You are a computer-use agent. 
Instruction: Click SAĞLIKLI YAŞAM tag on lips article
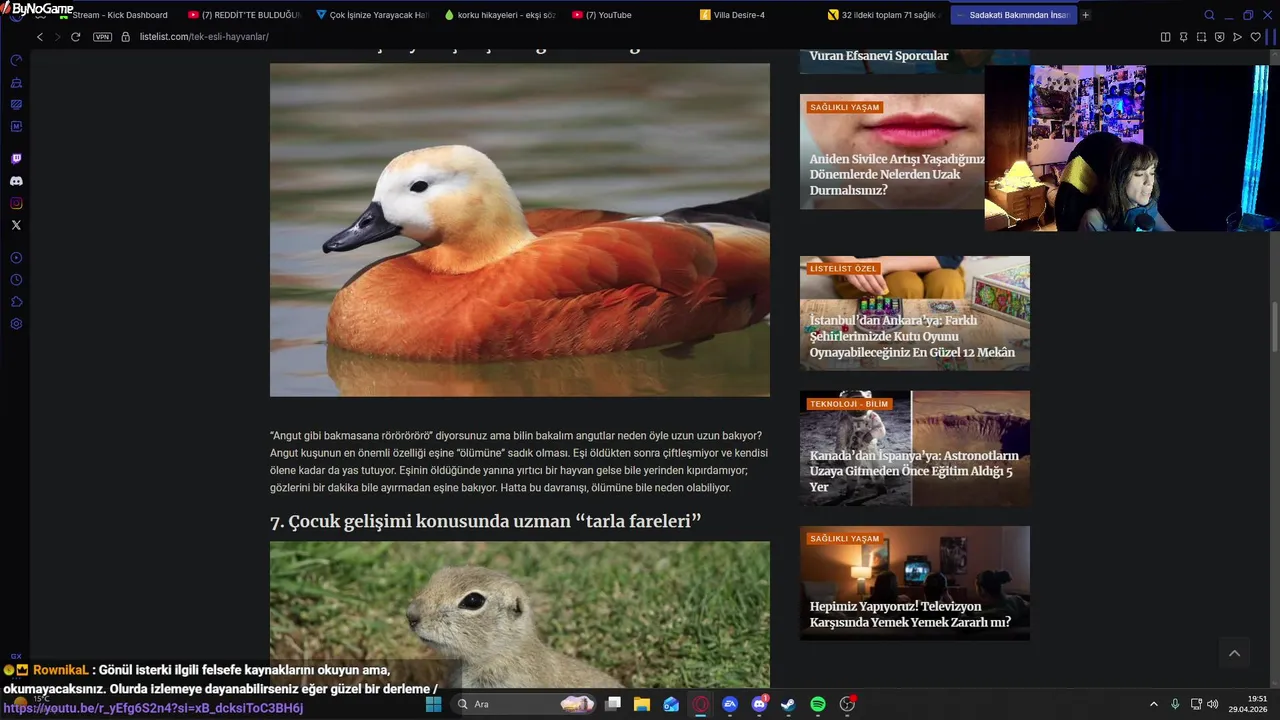click(x=845, y=107)
